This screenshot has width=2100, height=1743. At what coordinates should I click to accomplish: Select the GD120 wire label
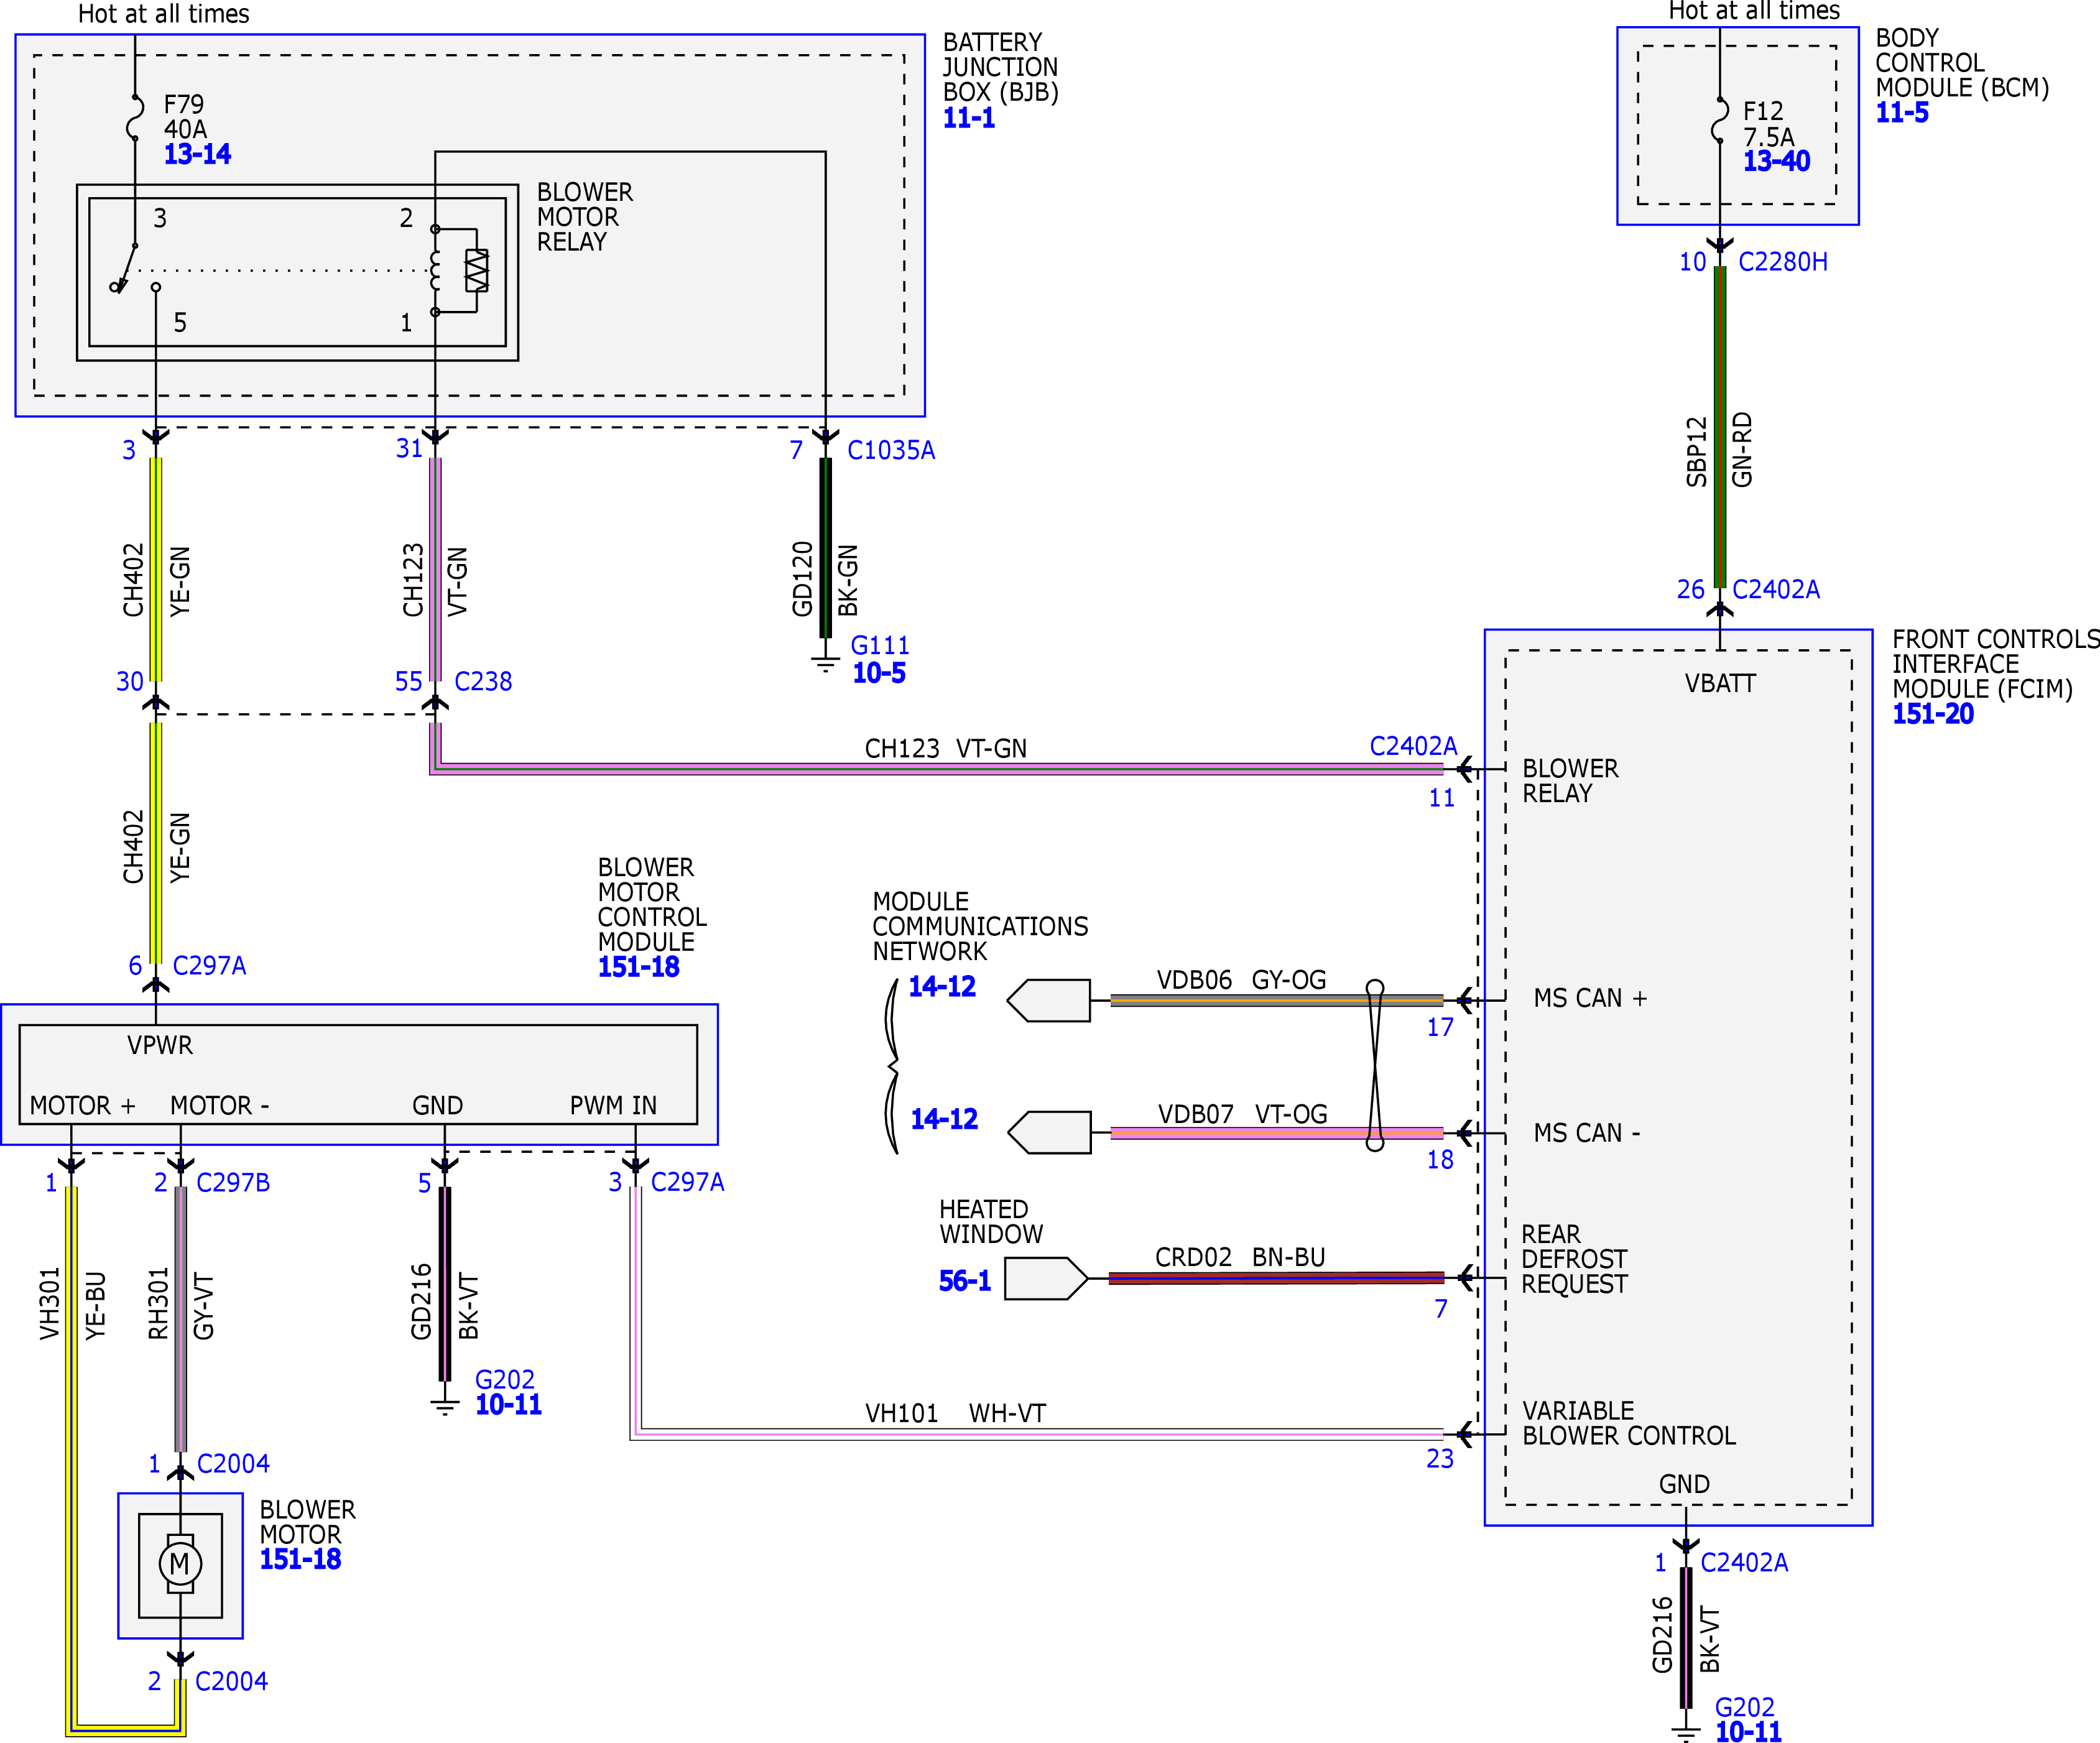coord(803,578)
